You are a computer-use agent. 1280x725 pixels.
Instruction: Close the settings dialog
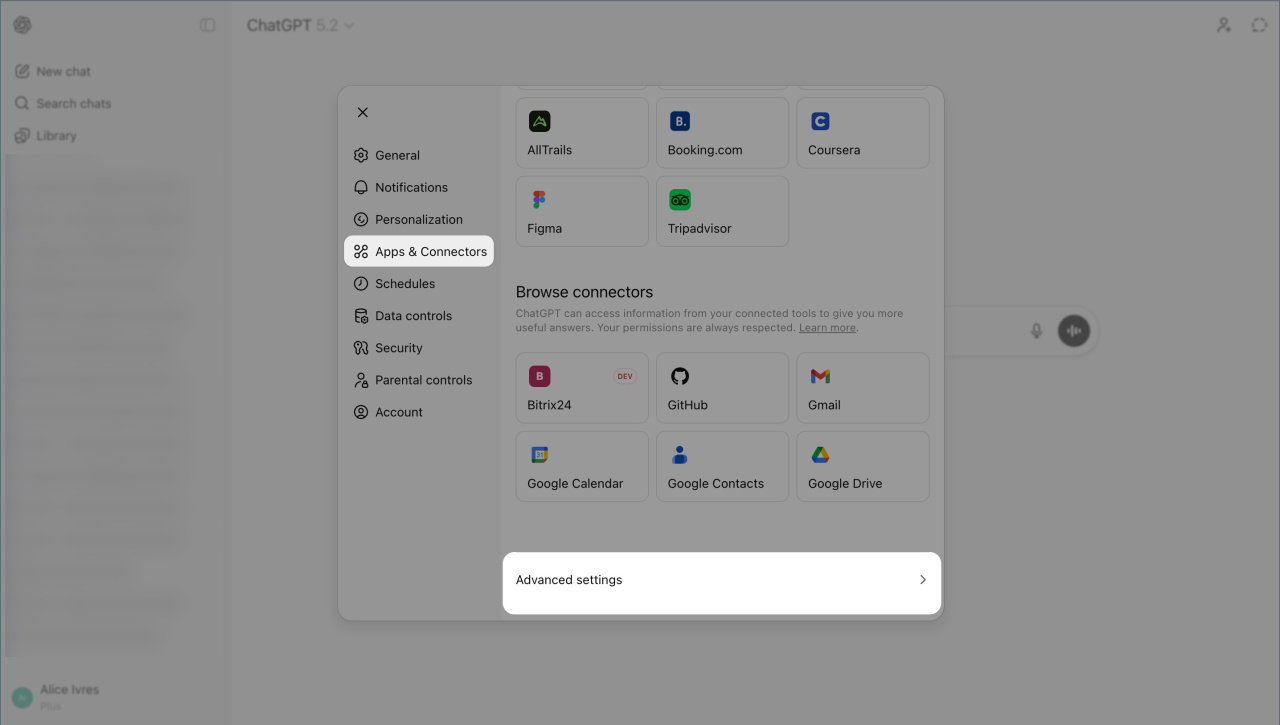(x=363, y=113)
